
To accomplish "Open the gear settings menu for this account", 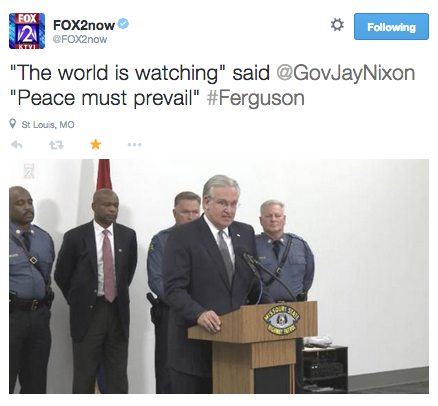I will click(337, 25).
